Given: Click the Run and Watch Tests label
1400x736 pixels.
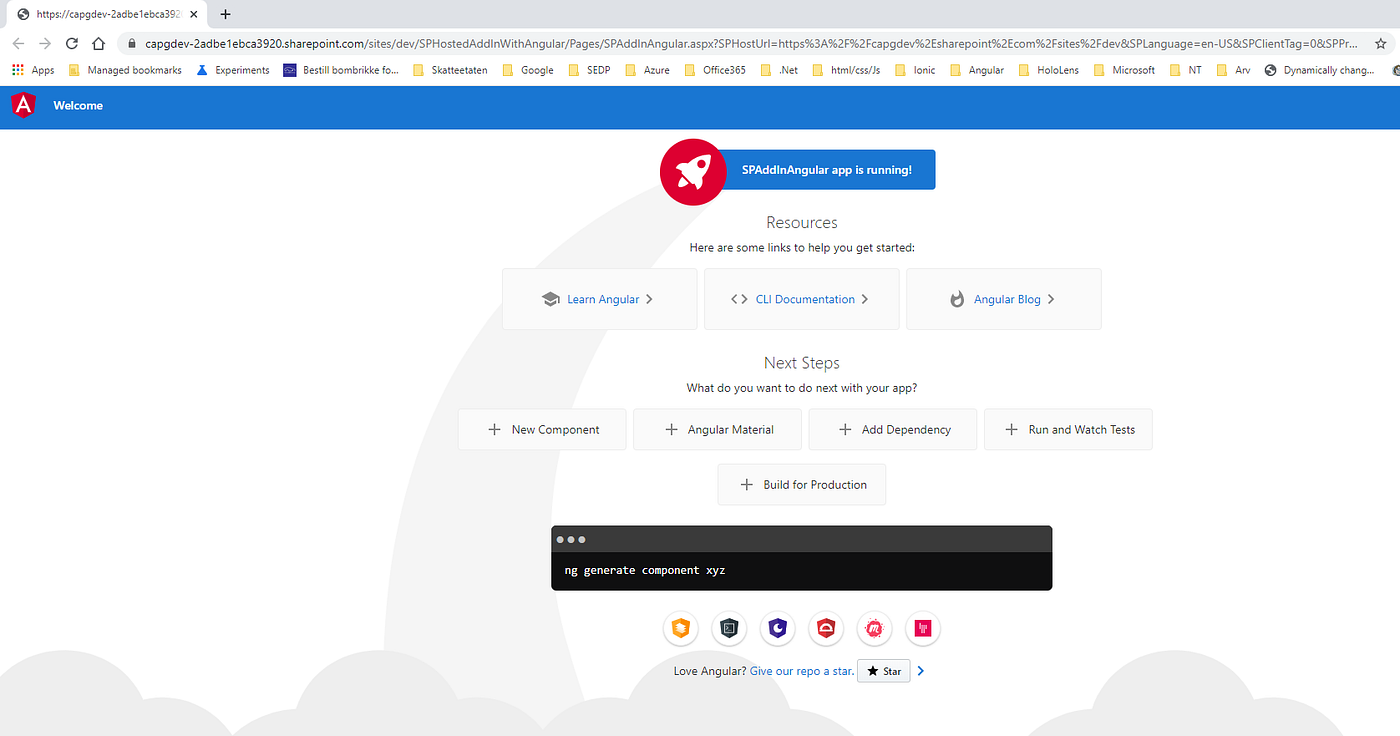Looking at the screenshot, I should 1082,430.
